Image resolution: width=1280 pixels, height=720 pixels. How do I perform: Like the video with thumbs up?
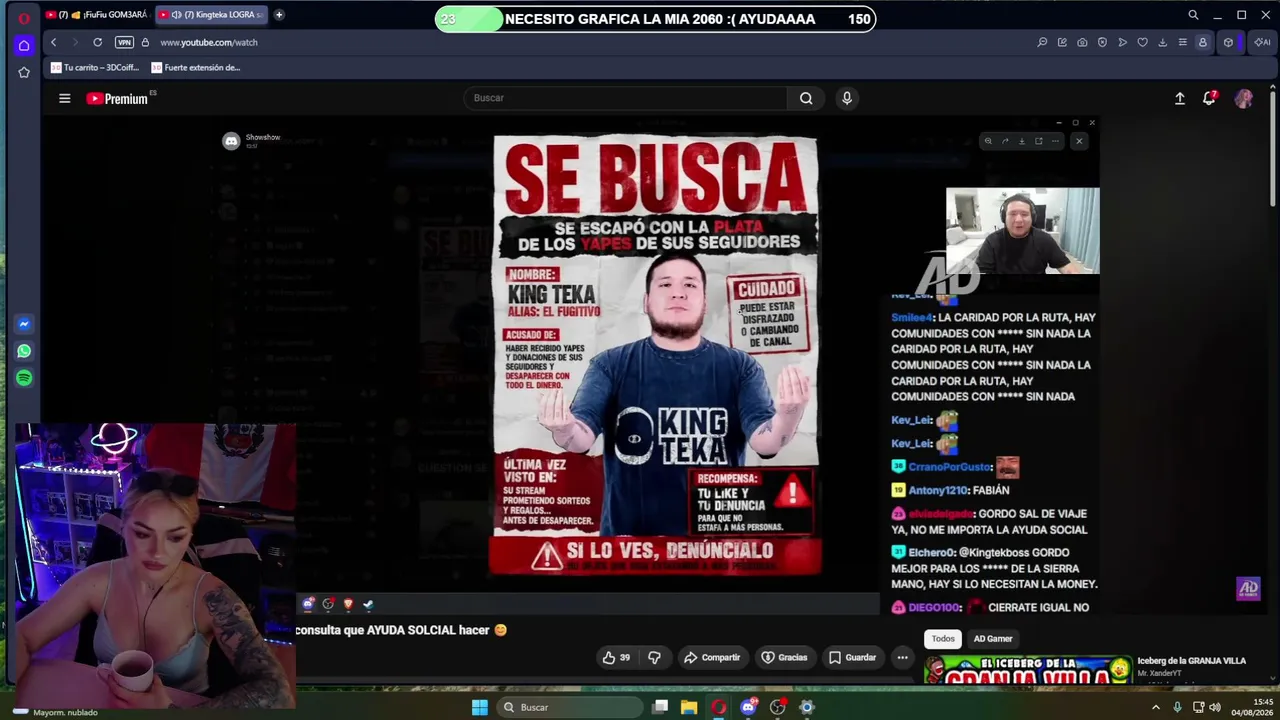617,657
